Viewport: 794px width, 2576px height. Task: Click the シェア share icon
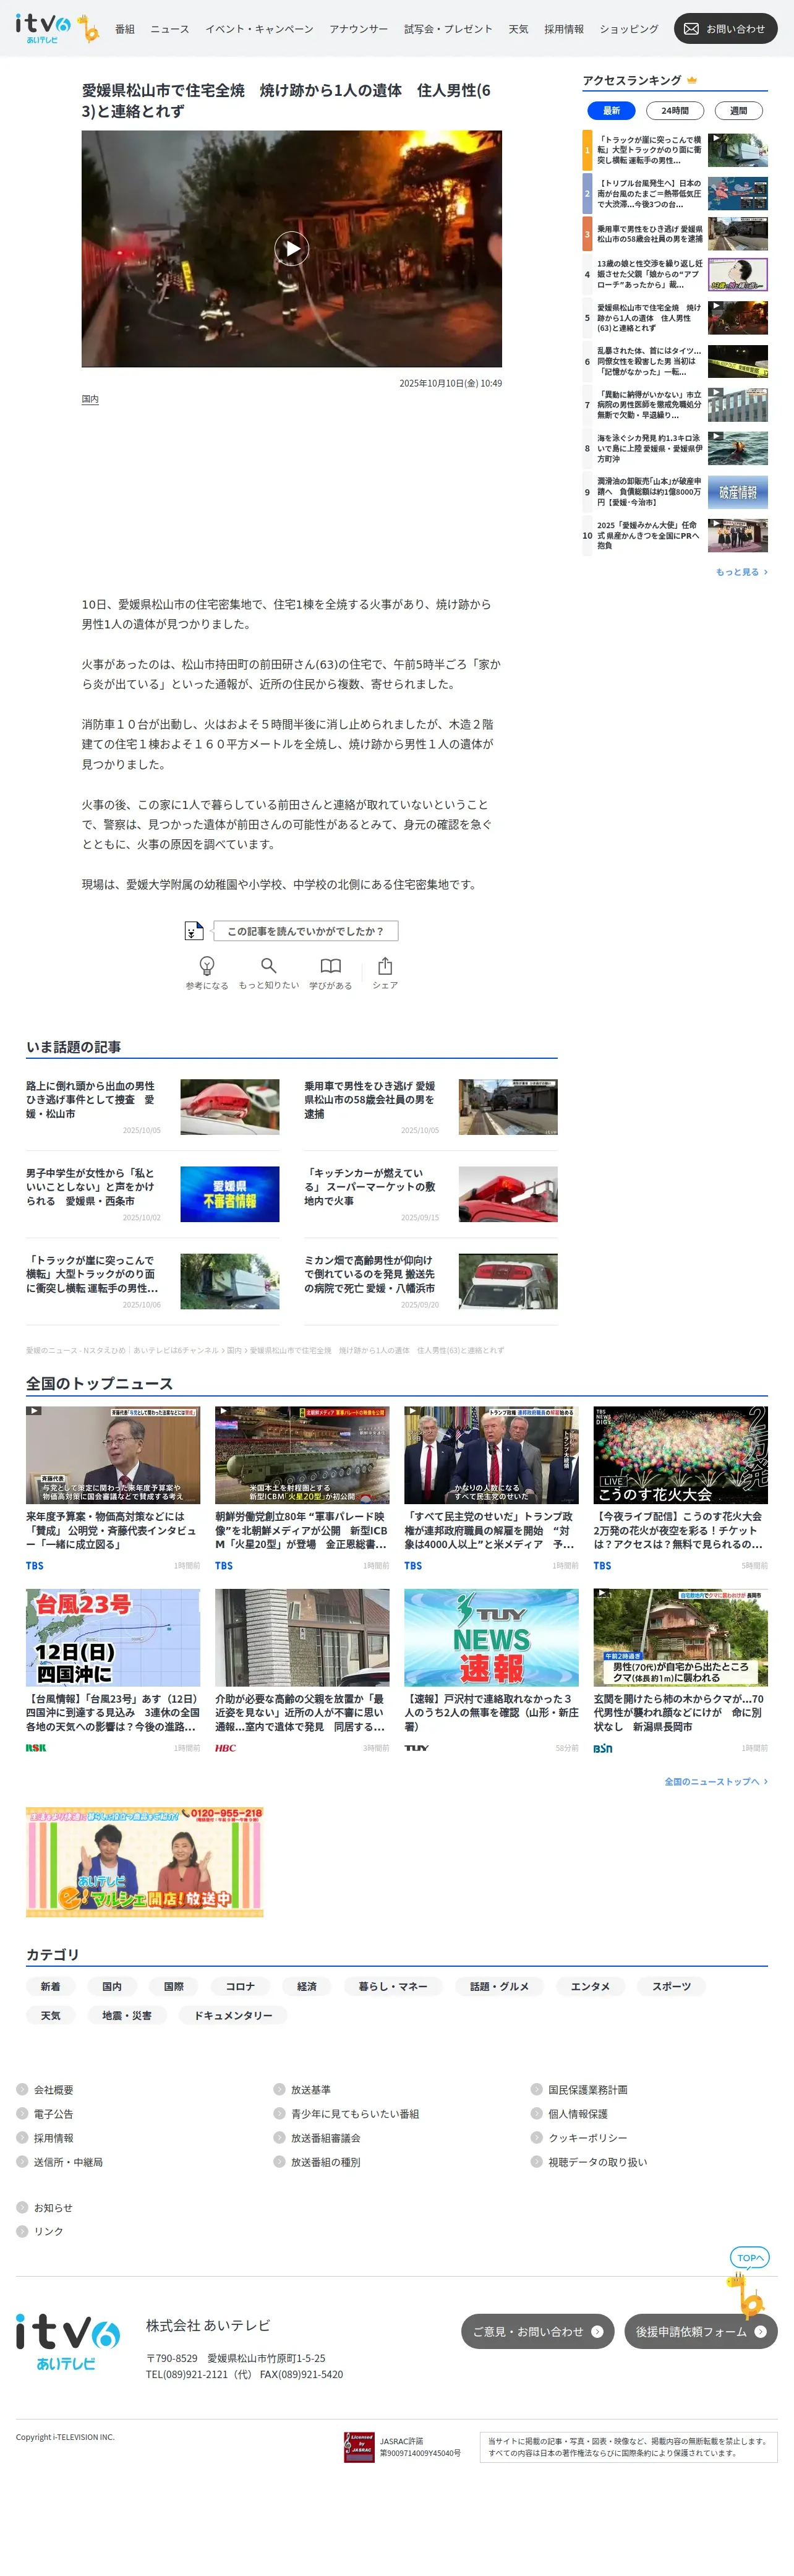385,965
